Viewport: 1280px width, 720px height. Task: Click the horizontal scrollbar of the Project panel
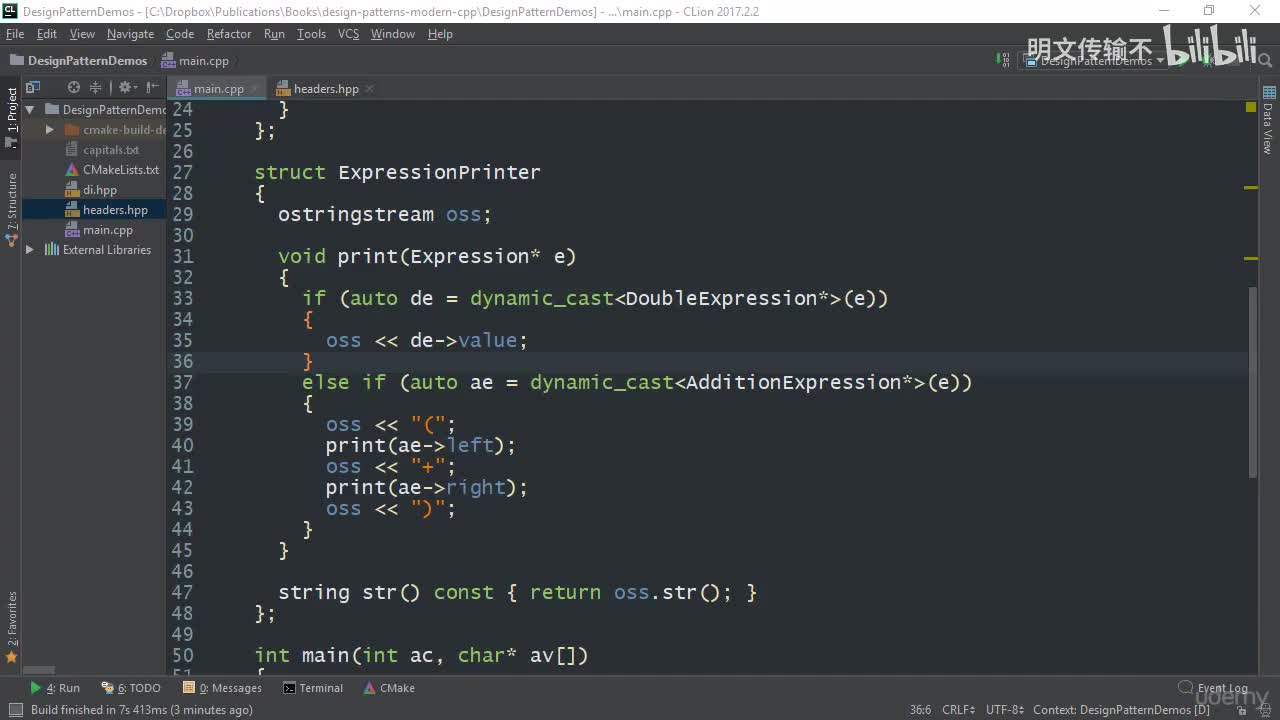(x=40, y=670)
